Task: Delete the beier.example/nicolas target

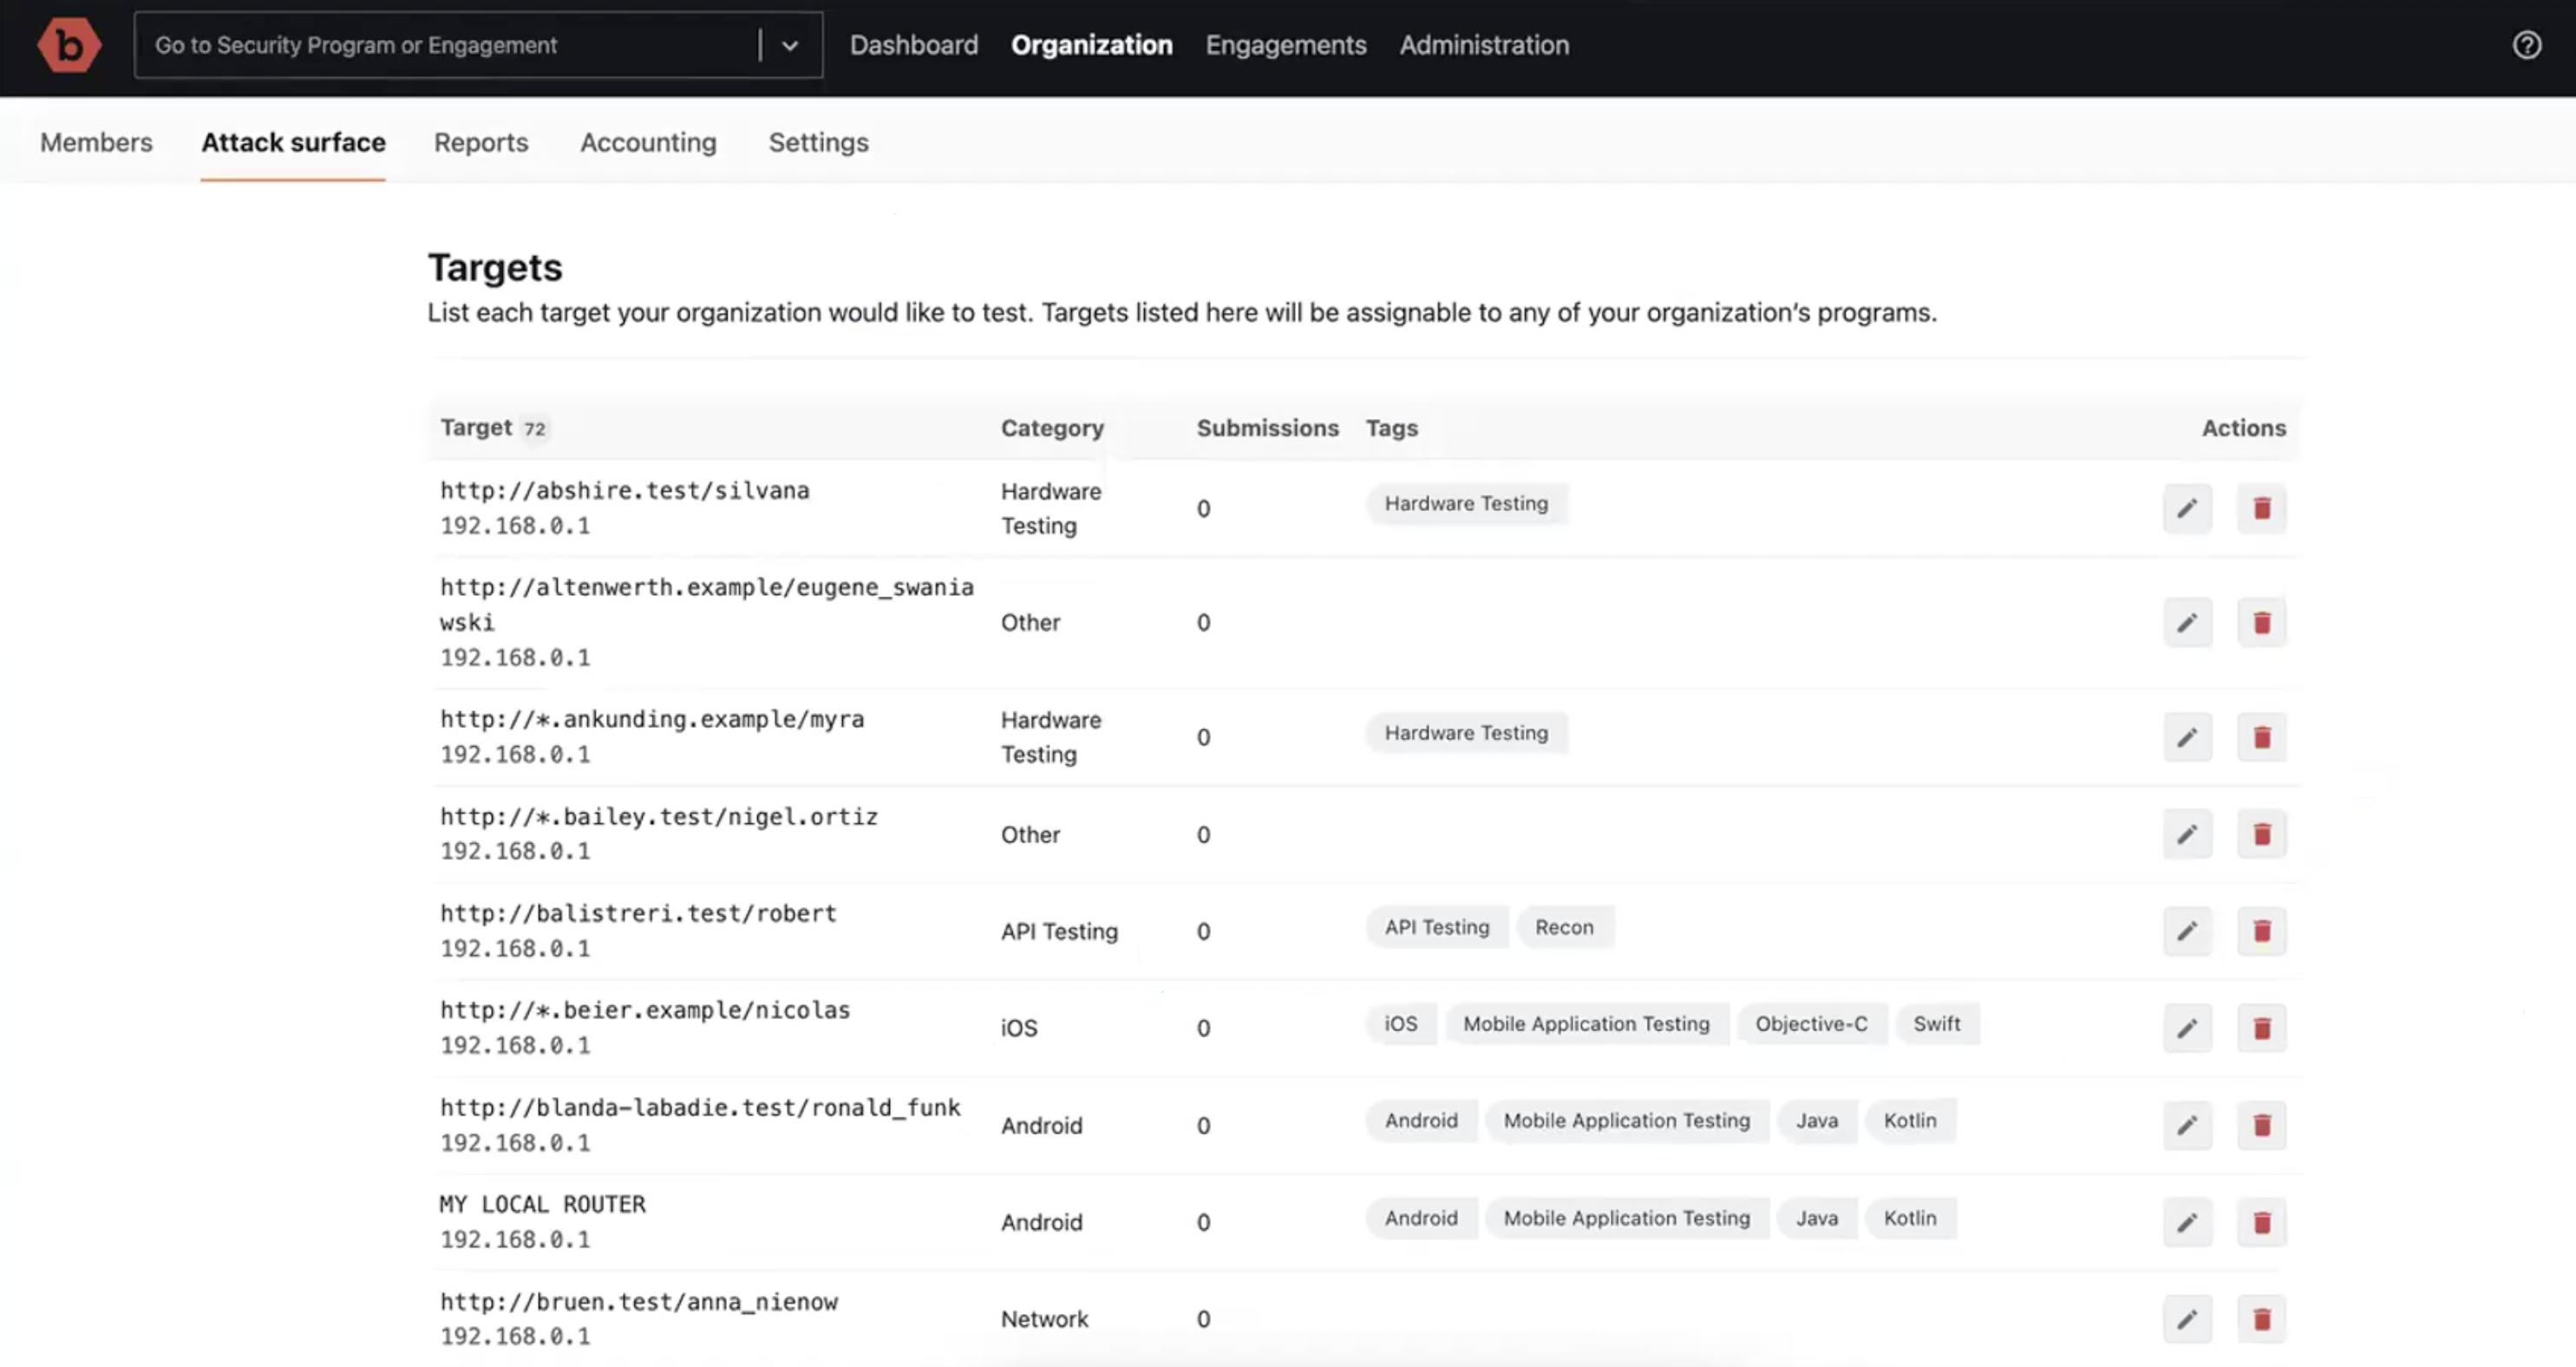Action: pos(2262,1028)
